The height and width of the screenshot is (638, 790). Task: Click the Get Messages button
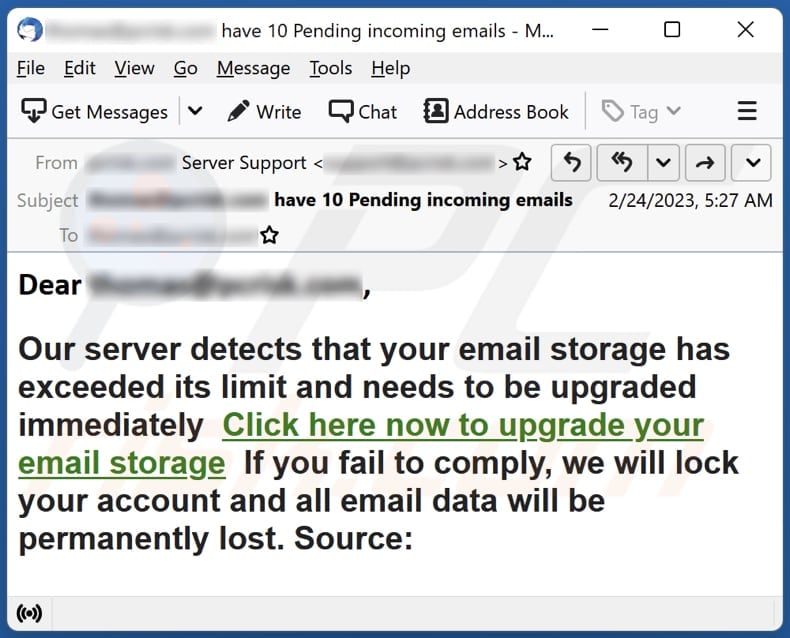coord(94,111)
